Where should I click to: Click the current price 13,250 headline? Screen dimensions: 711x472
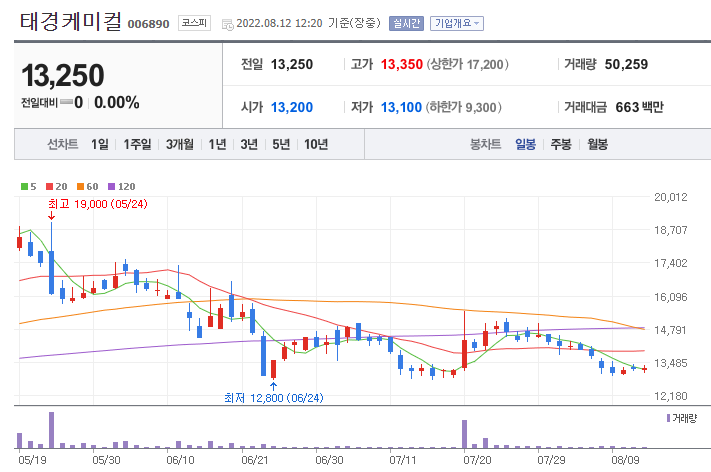[63, 75]
